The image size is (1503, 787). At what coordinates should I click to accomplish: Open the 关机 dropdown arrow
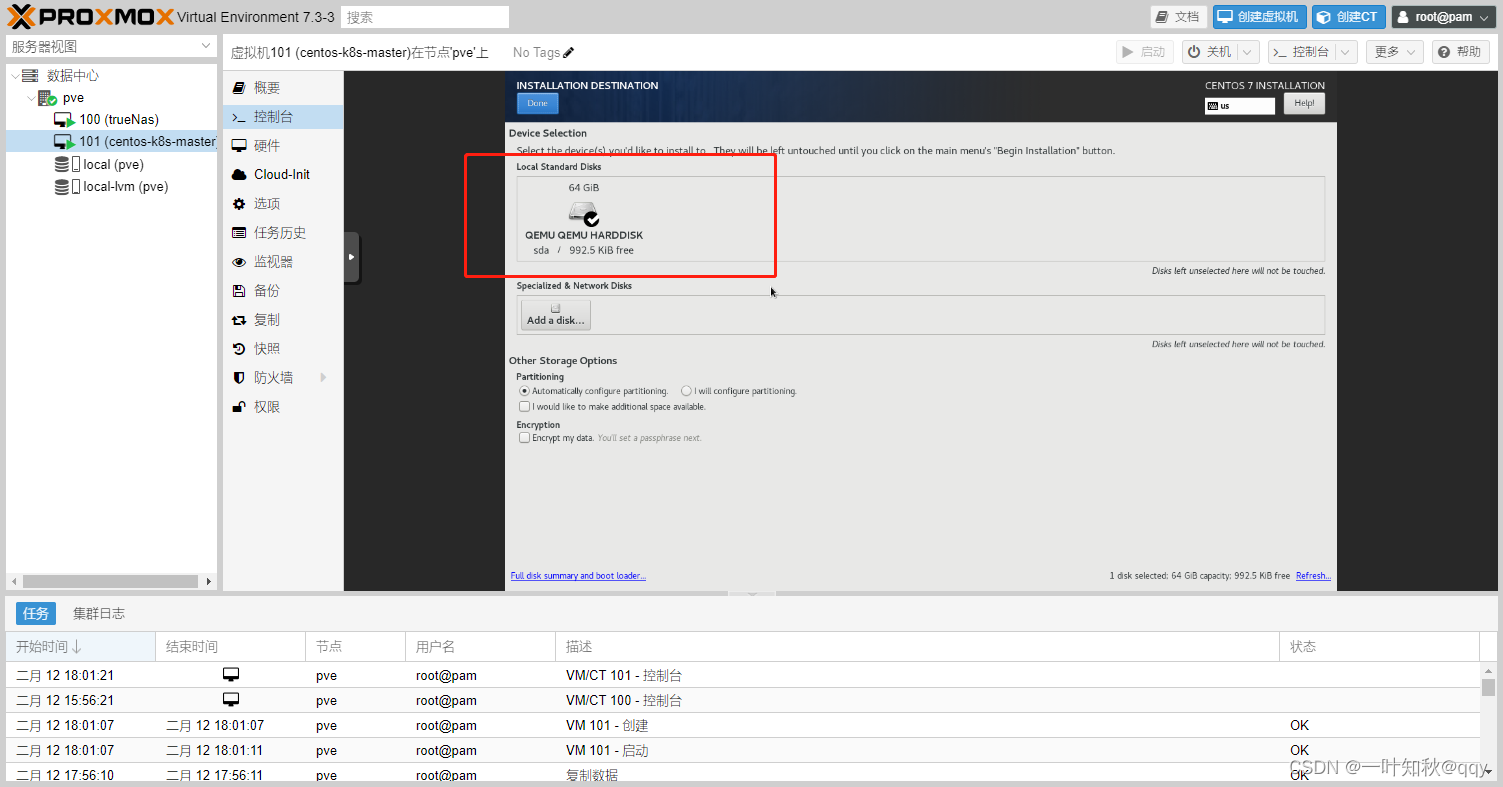1249,52
